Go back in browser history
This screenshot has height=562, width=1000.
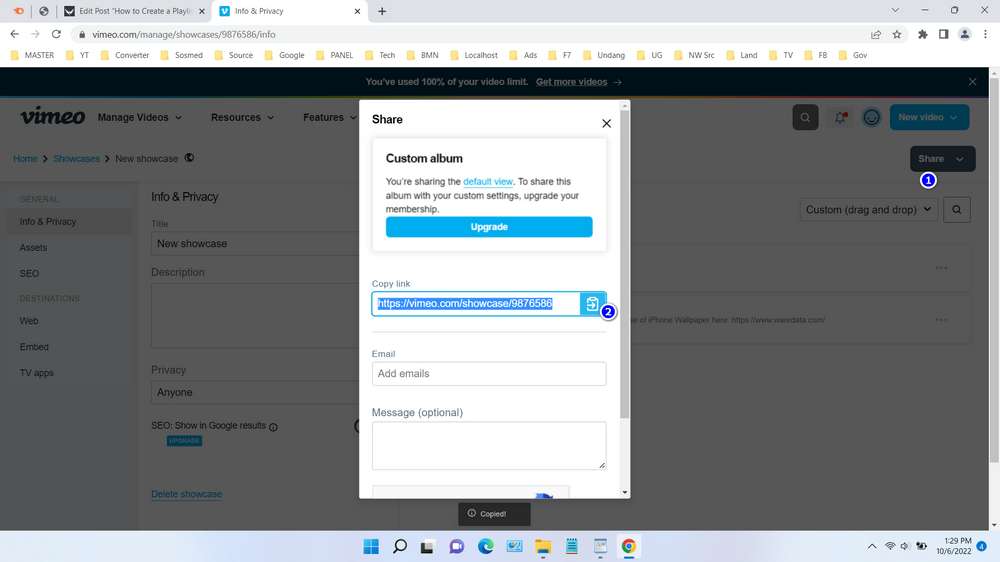15,34
